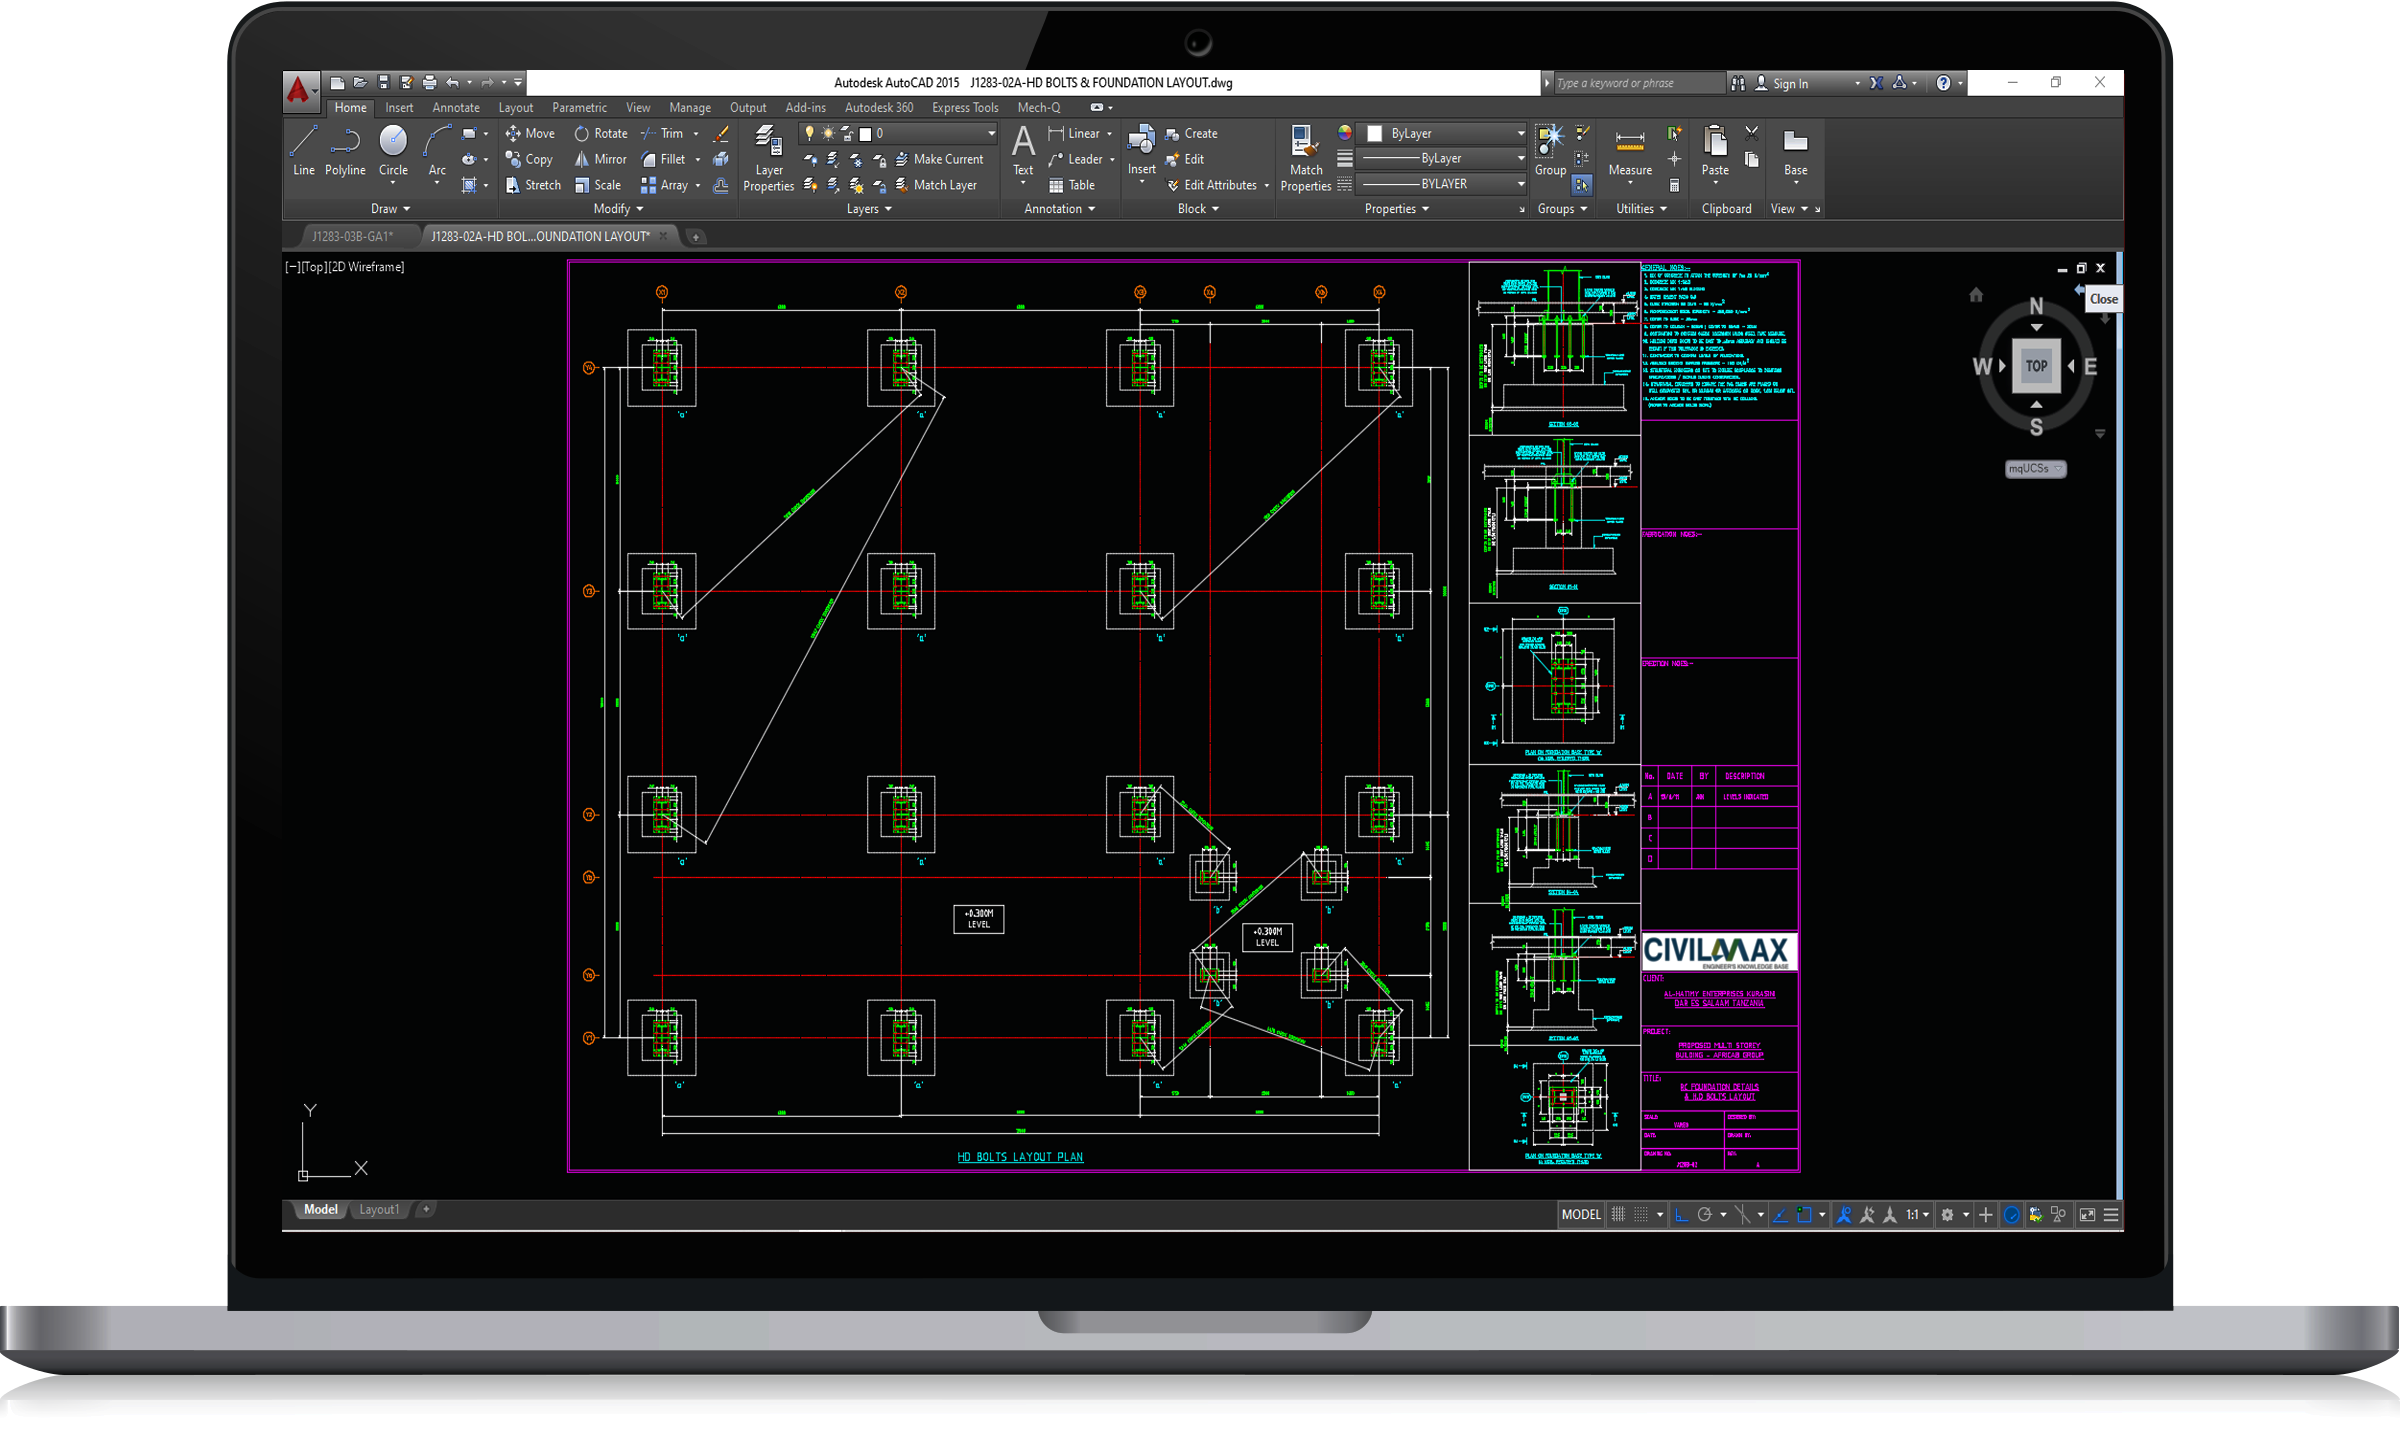Pick the Scale tool
This screenshot has height=1444, width=2400.
tap(597, 185)
